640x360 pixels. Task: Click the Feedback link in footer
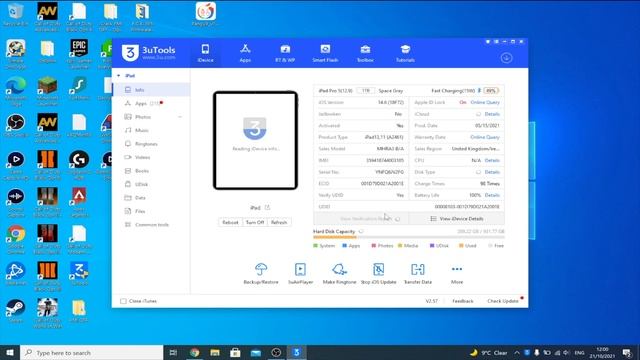(463, 301)
